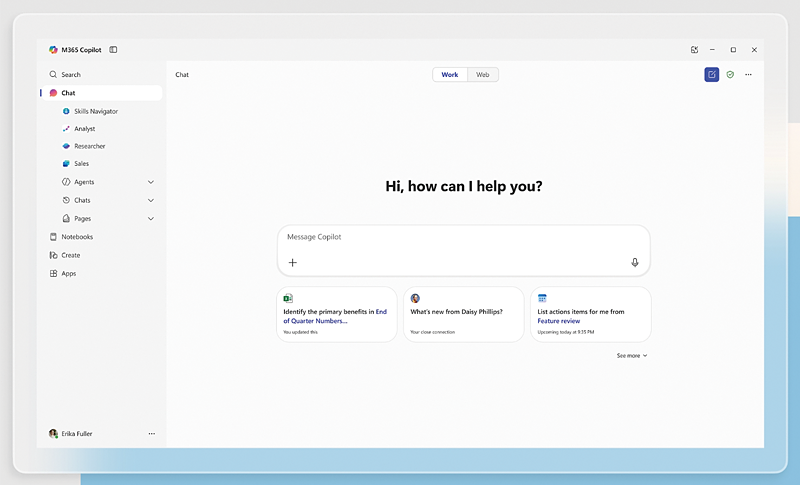
Task: Collapse the sidebar panel icon
Action: (113, 49)
